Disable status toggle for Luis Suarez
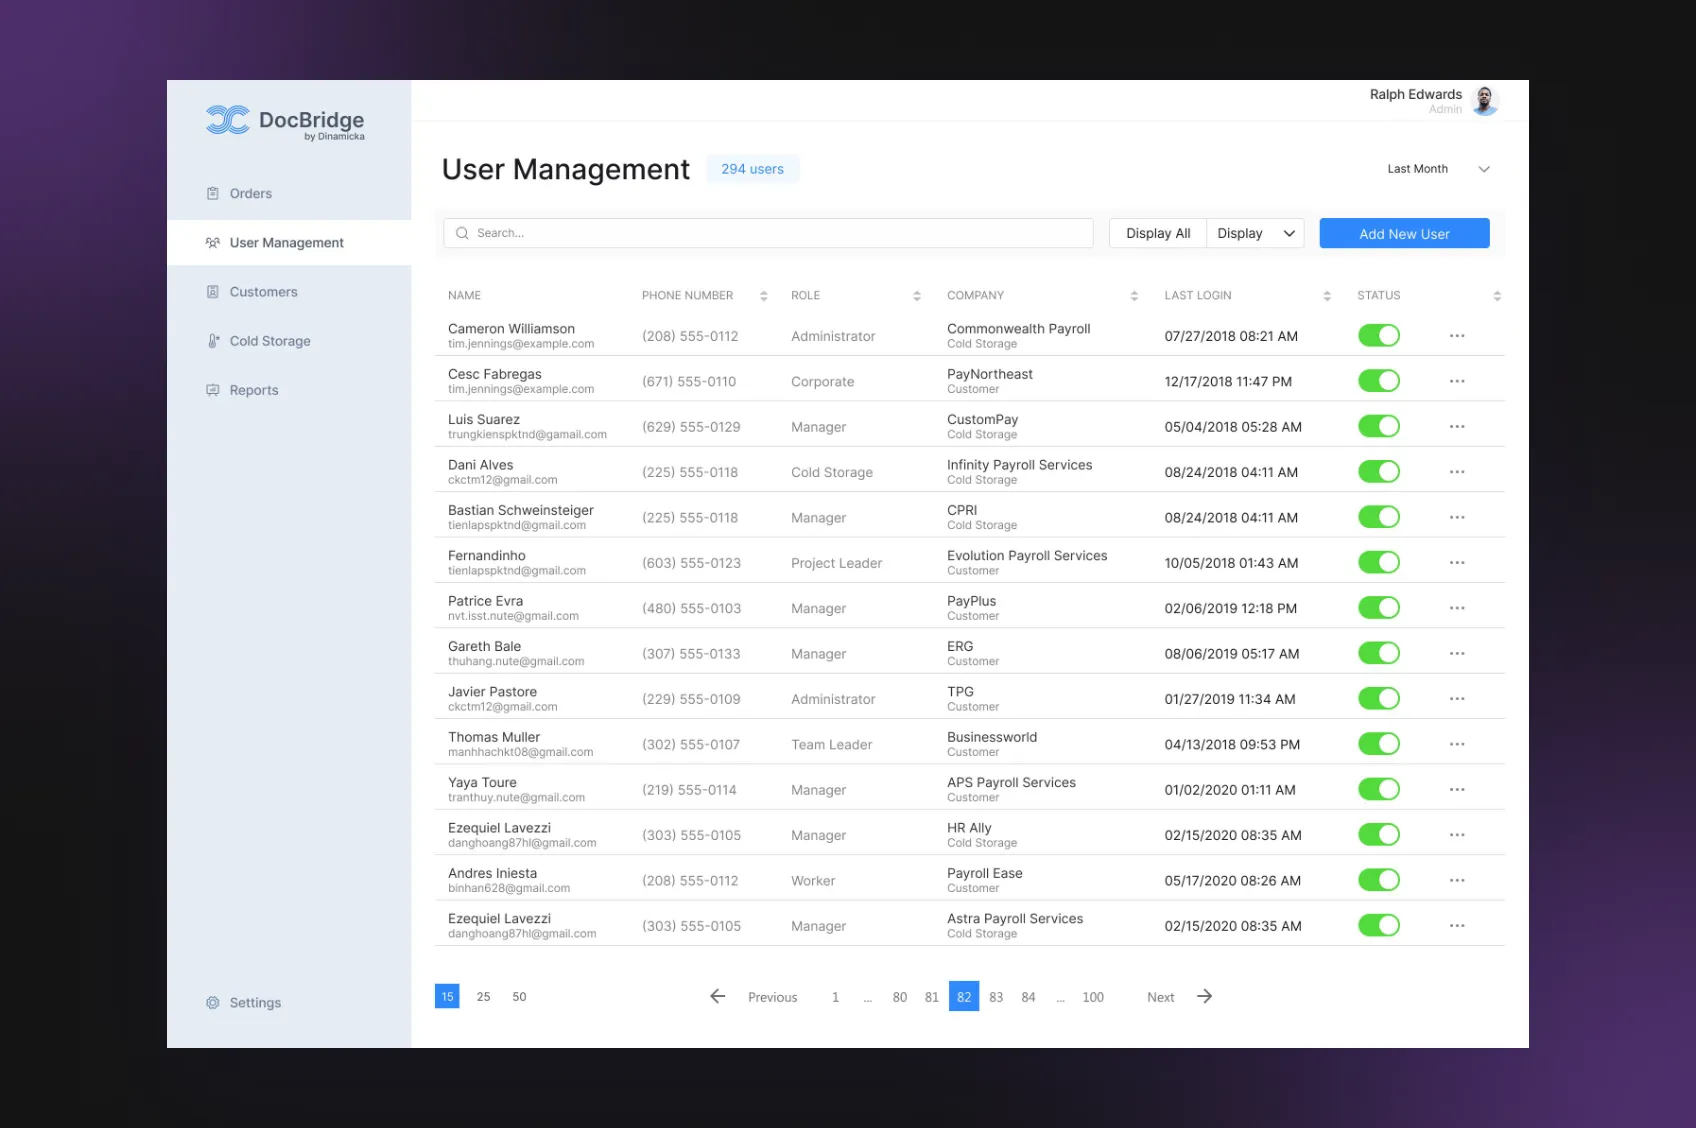This screenshot has height=1128, width=1696. pyautogui.click(x=1378, y=427)
